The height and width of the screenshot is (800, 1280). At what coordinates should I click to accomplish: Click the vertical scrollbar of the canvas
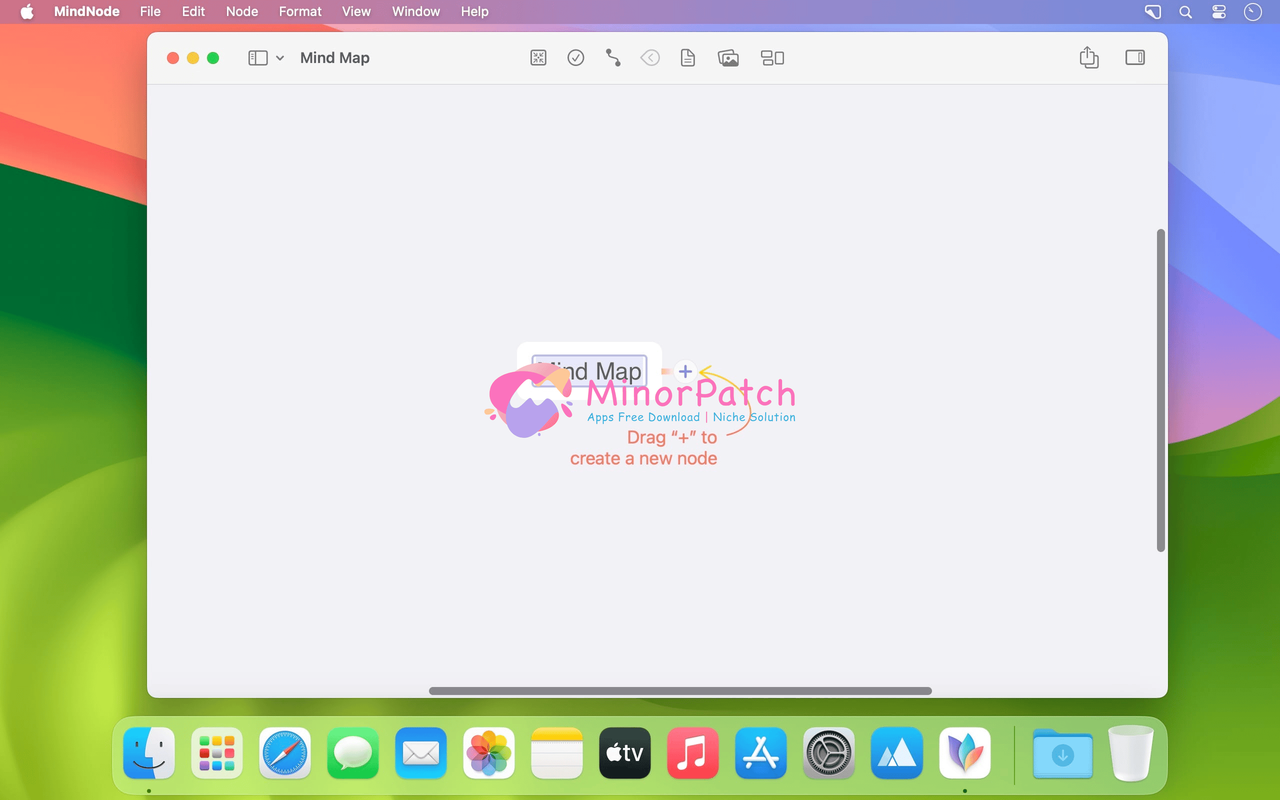tap(1161, 390)
